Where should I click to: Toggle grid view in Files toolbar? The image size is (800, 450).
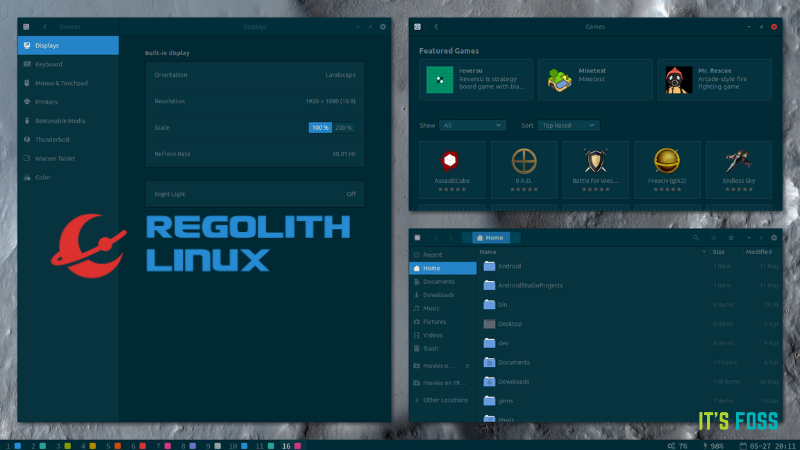(714, 238)
